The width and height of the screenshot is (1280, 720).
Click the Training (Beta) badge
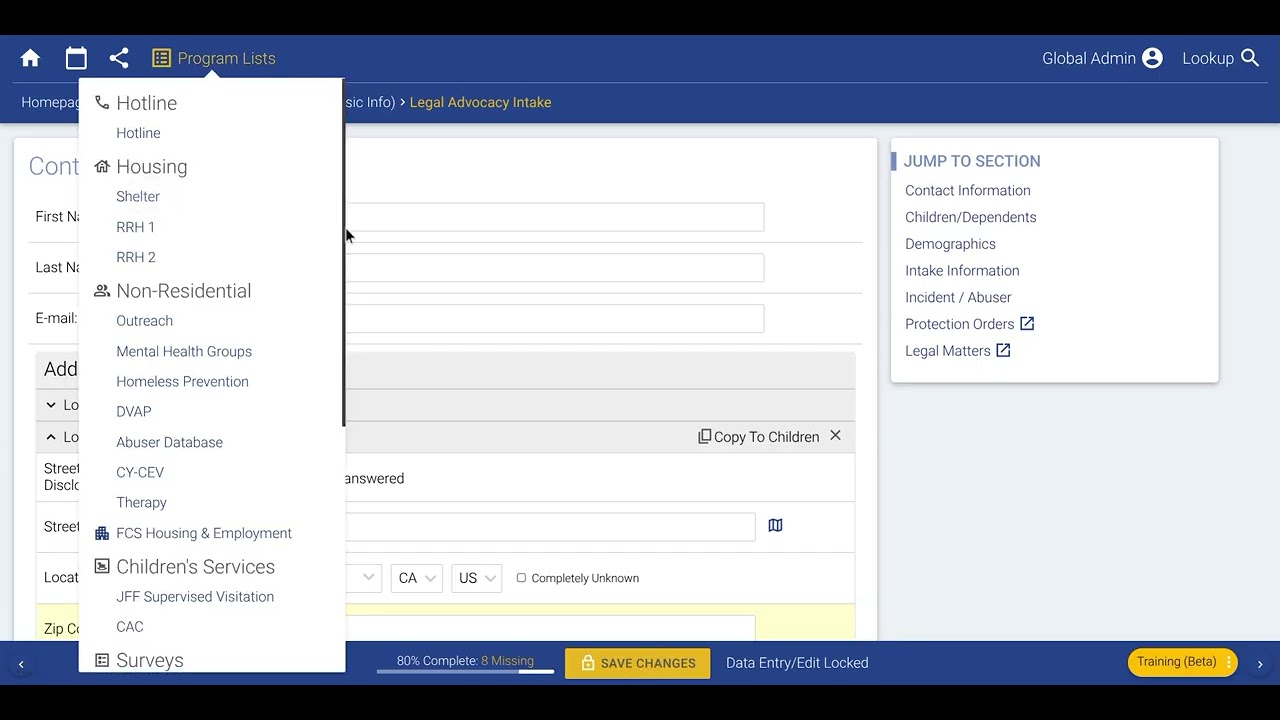1182,662
